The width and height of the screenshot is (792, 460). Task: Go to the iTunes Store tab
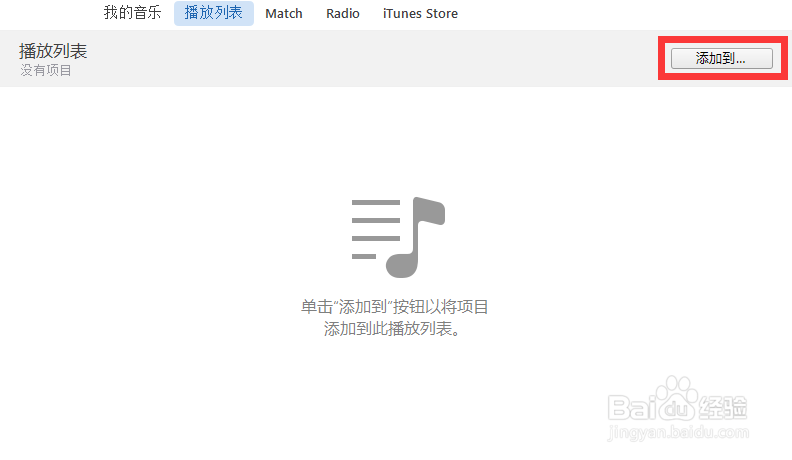(420, 14)
